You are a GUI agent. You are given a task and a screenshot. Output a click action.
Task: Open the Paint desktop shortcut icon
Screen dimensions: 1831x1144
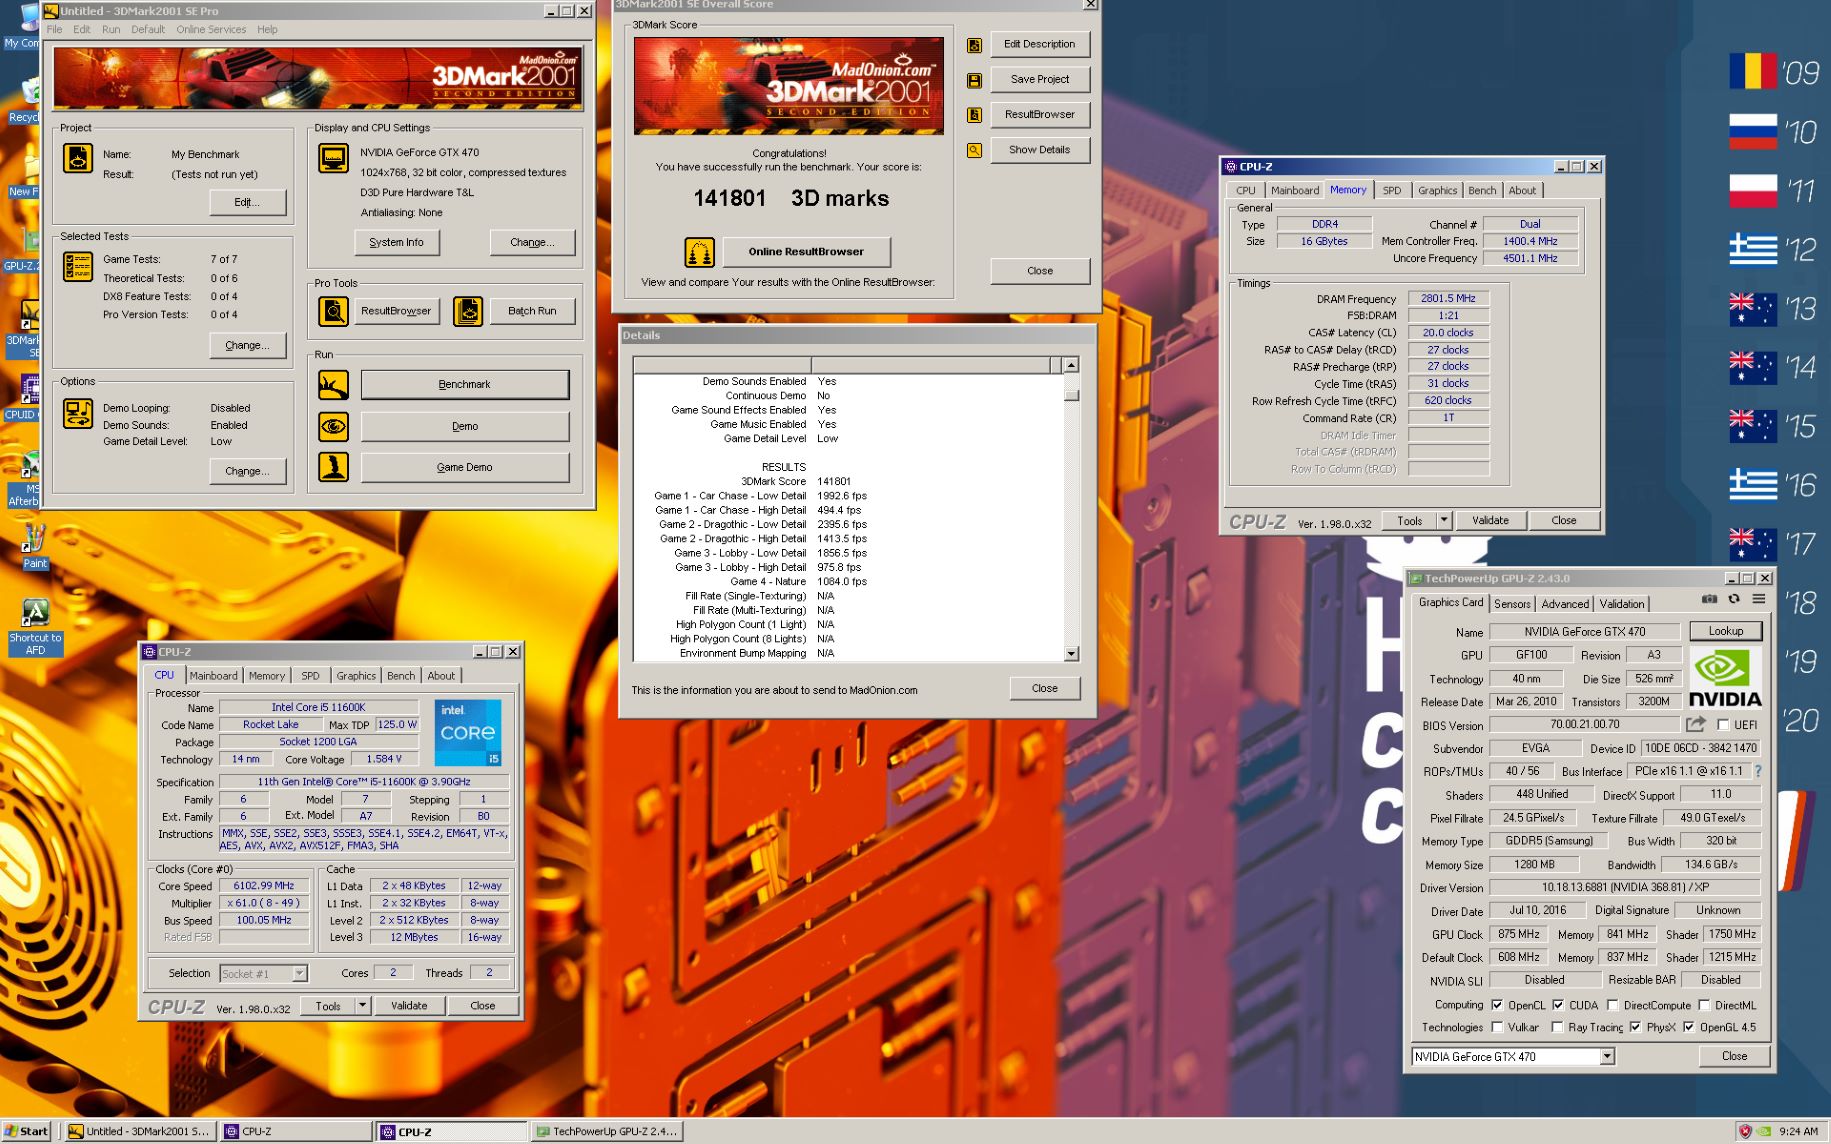35,546
